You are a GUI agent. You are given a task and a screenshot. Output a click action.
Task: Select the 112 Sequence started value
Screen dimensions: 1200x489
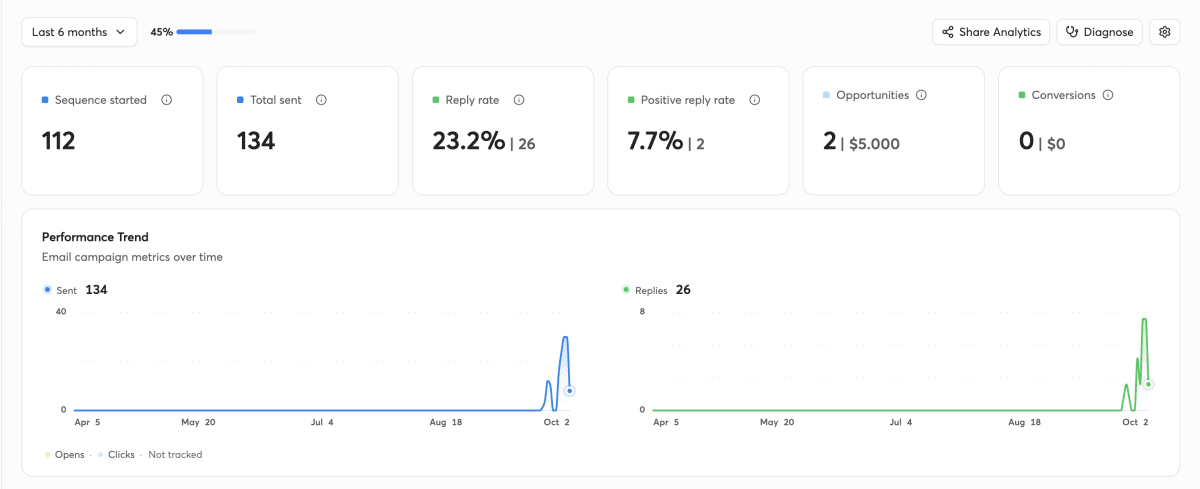point(59,141)
